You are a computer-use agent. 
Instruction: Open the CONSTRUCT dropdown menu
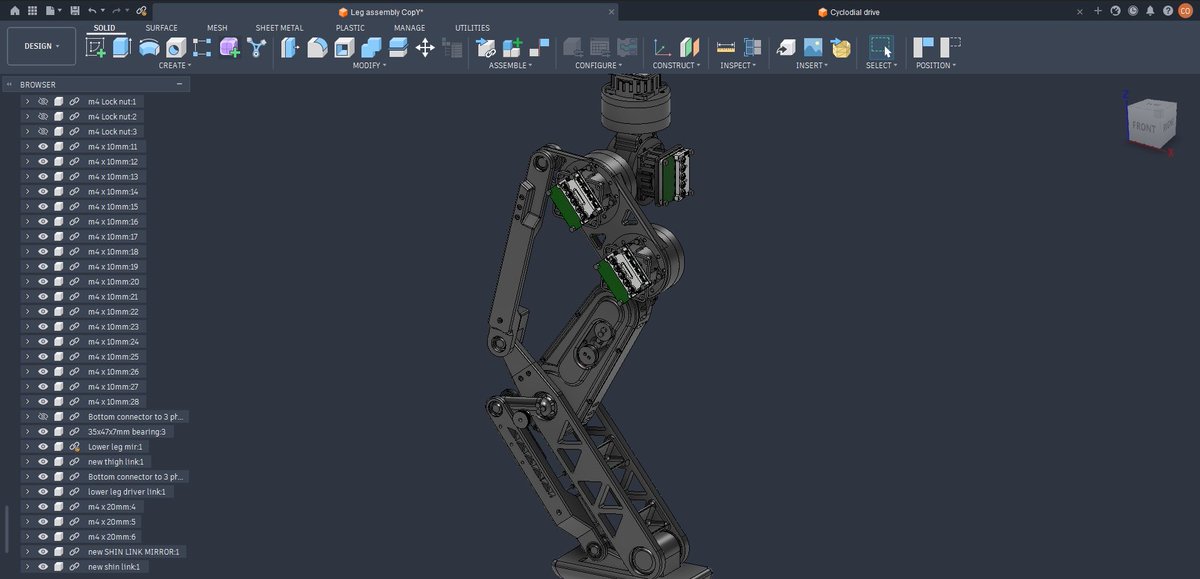pos(676,66)
